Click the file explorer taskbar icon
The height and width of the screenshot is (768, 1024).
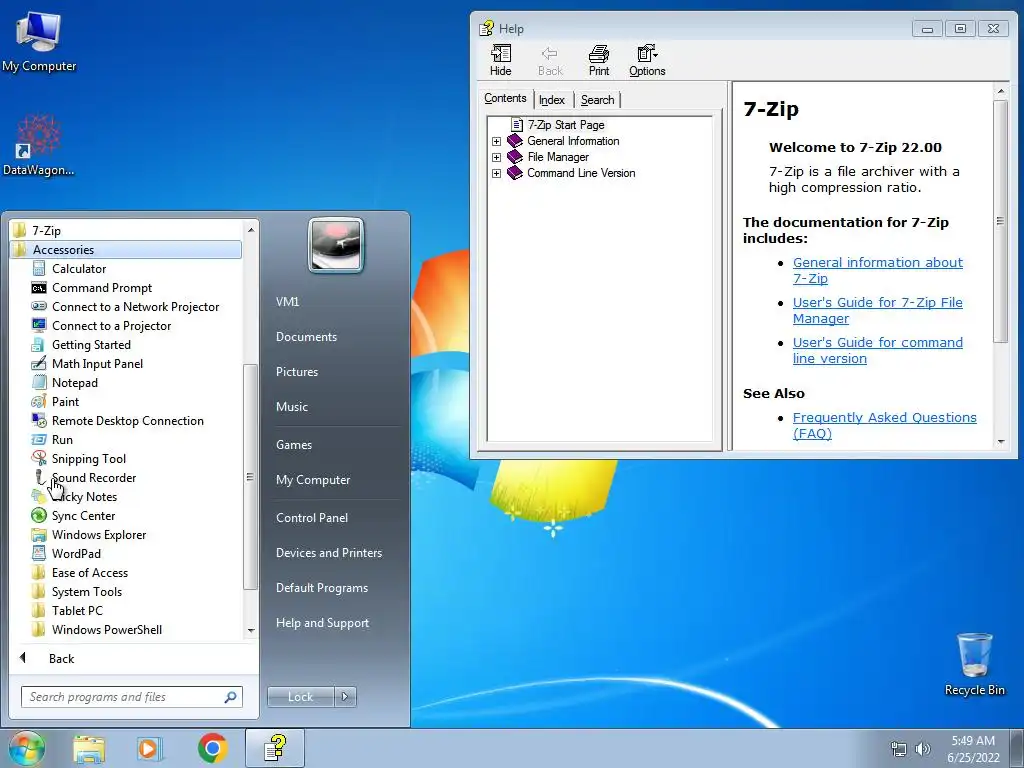(89, 748)
